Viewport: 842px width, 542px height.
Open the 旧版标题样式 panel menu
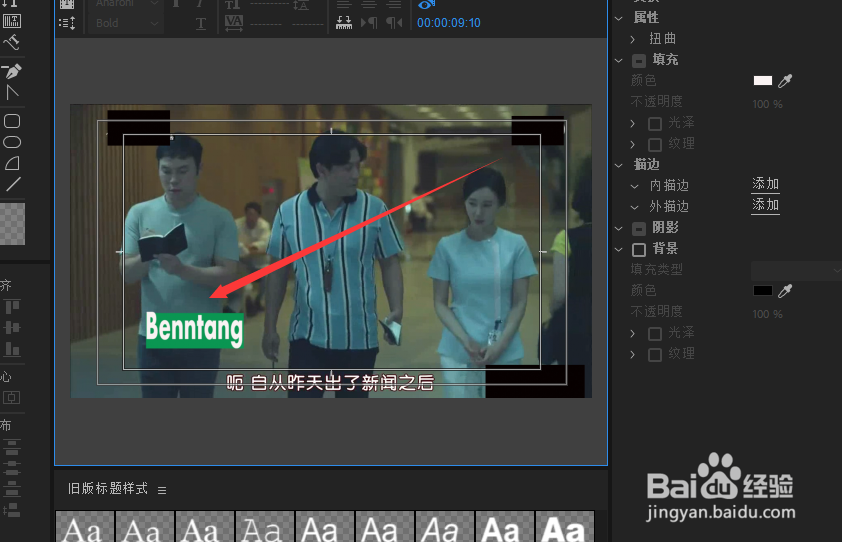coord(162,490)
